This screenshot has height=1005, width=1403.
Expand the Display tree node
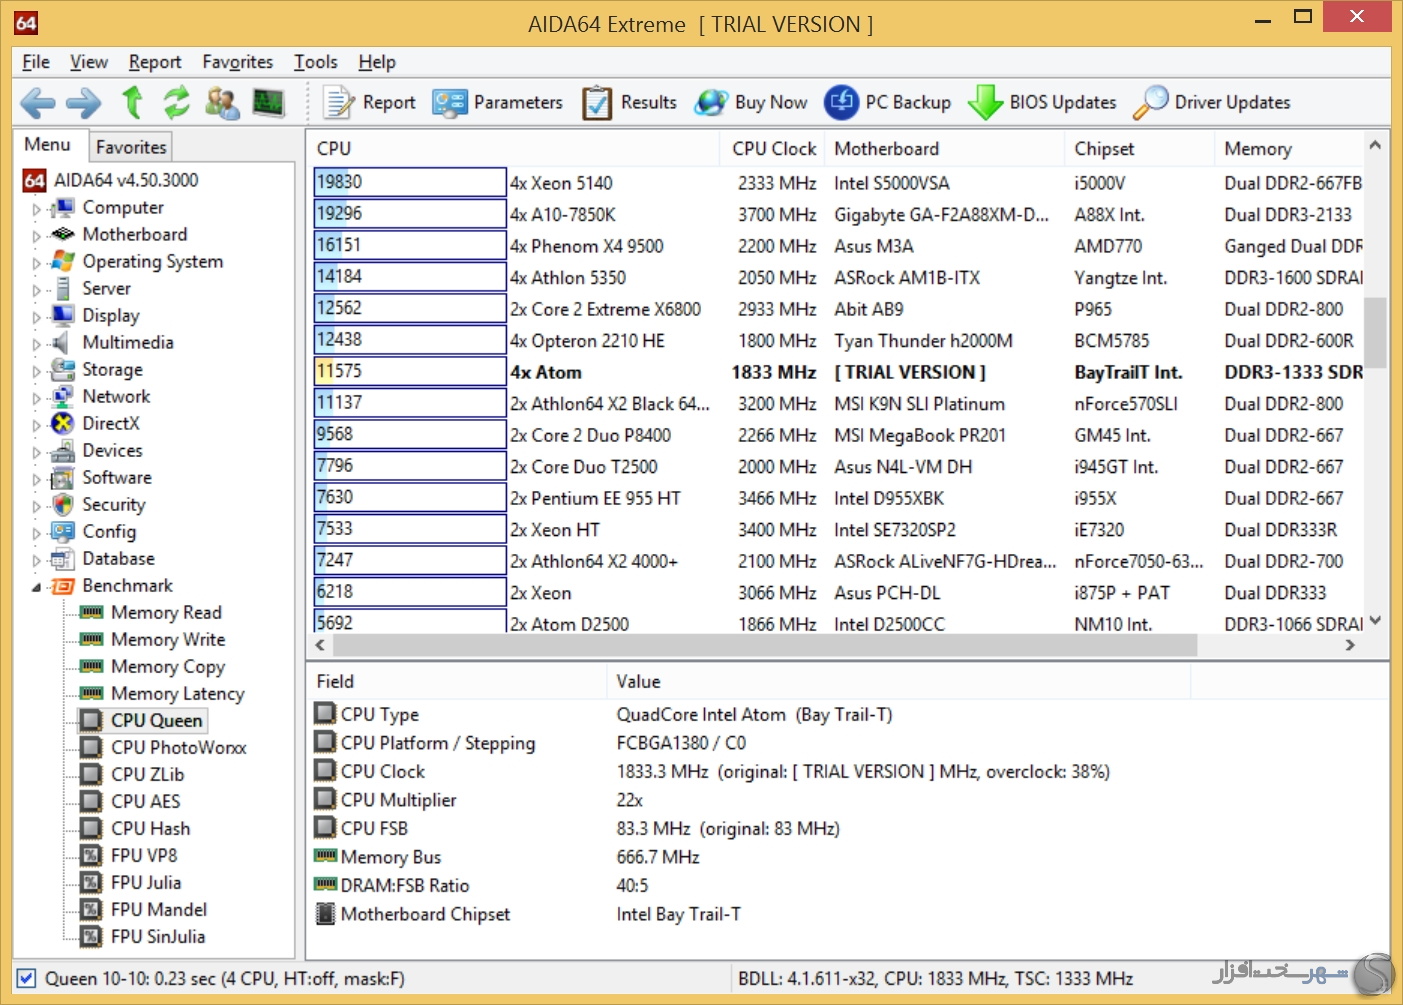36,317
